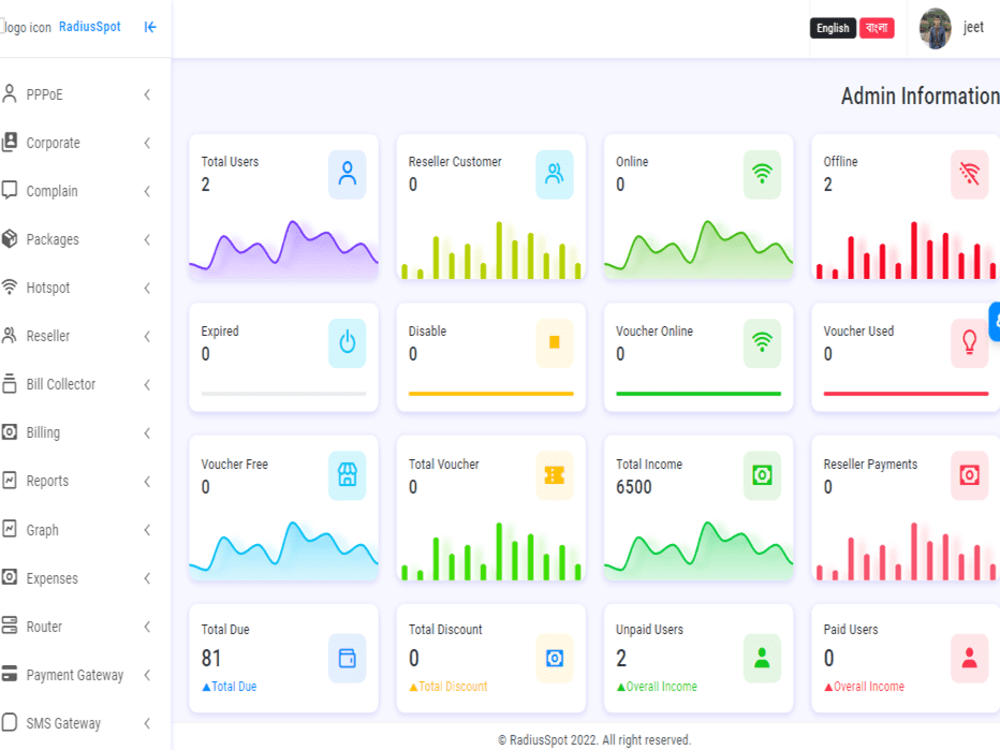This screenshot has height=750, width=1000.
Task: Click the Reseller Customer bar chart
Action: coord(491,250)
